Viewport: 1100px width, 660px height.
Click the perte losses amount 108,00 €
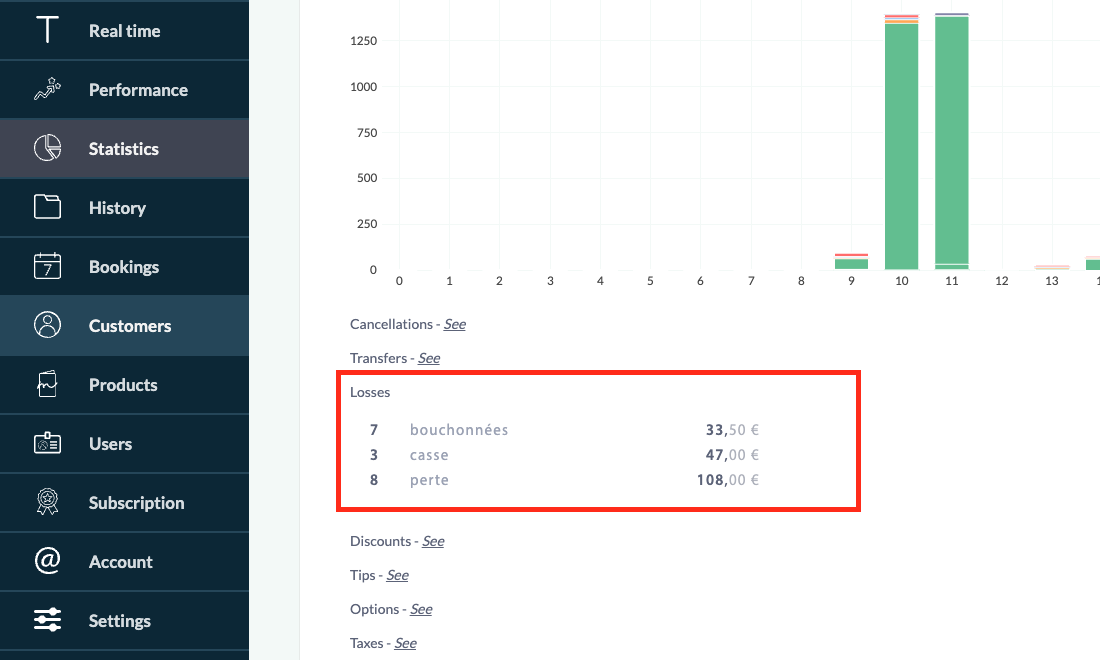pos(728,480)
